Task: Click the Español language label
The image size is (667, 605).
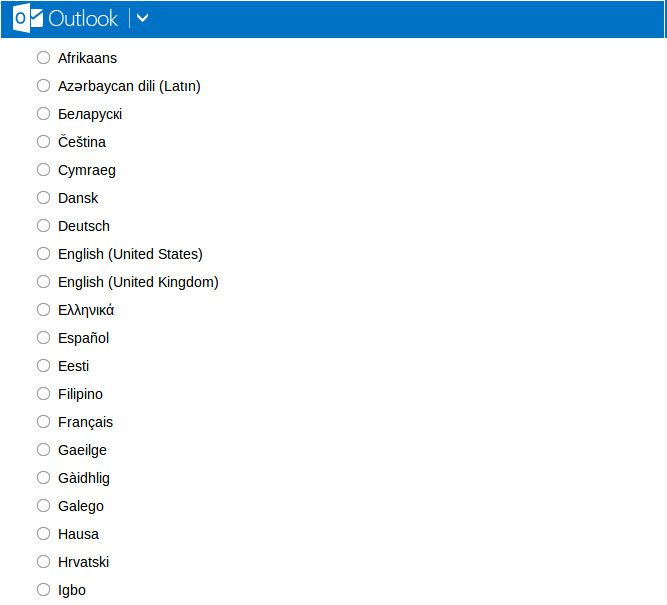Action: coord(83,339)
